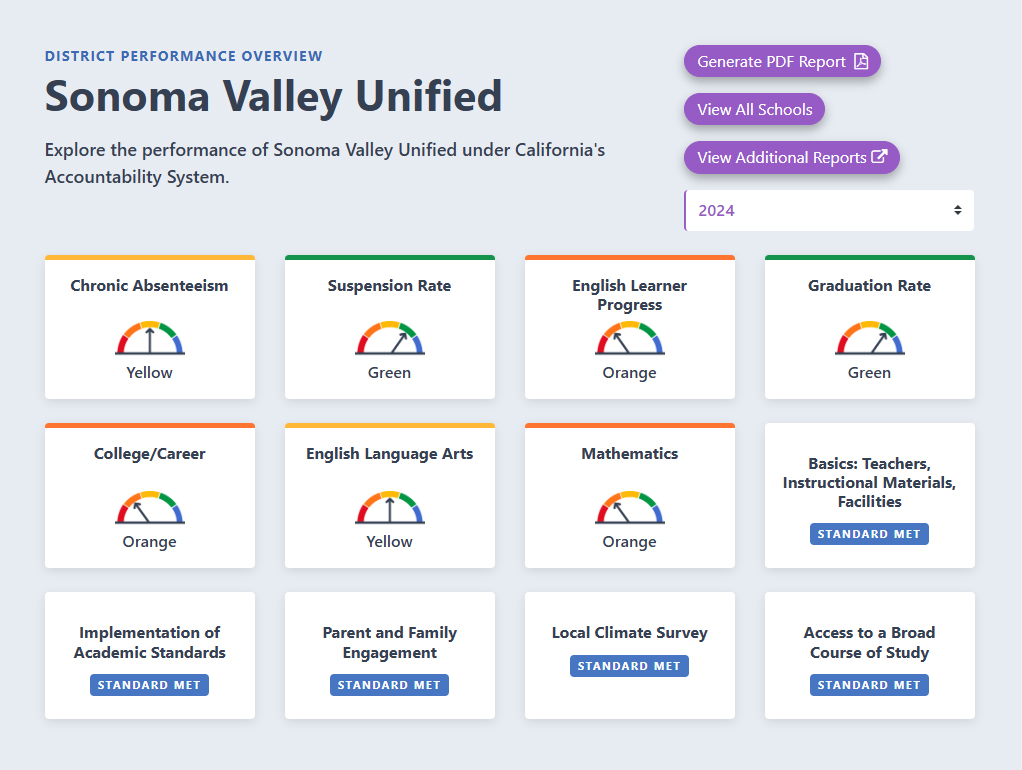Click the Mathematics gauge icon

pos(630,507)
